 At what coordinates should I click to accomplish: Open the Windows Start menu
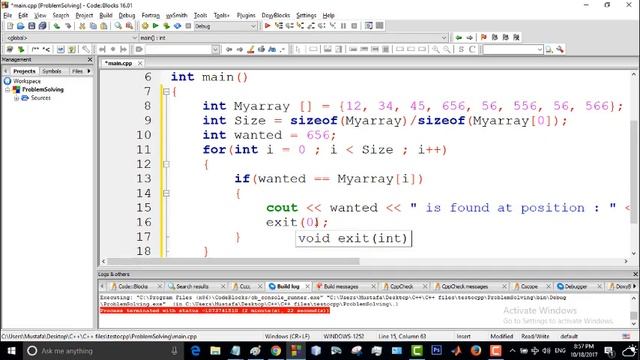(11, 351)
